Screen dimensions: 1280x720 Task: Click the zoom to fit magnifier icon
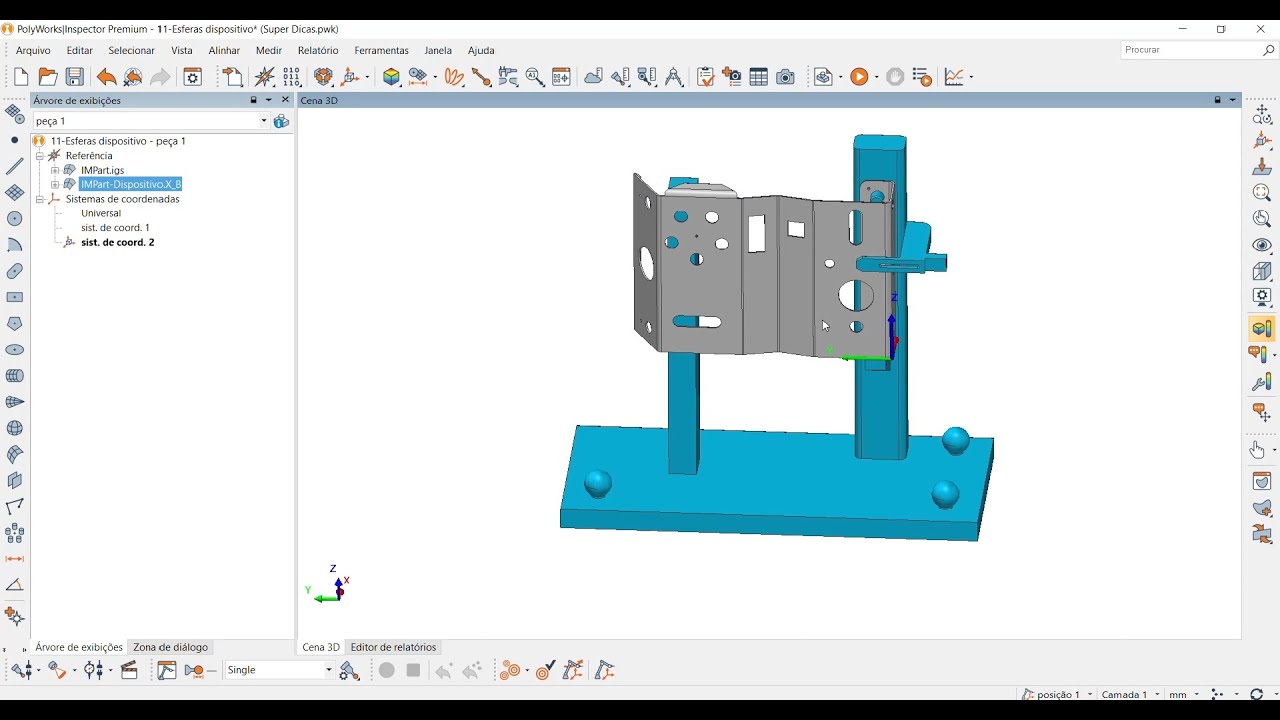coord(1262,193)
